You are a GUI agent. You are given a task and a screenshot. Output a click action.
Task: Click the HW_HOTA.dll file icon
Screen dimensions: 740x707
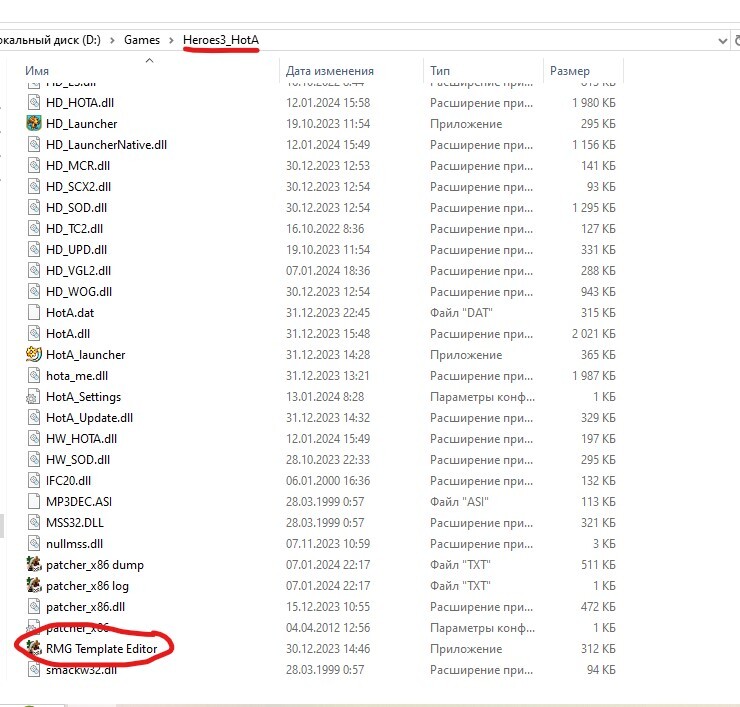34,438
